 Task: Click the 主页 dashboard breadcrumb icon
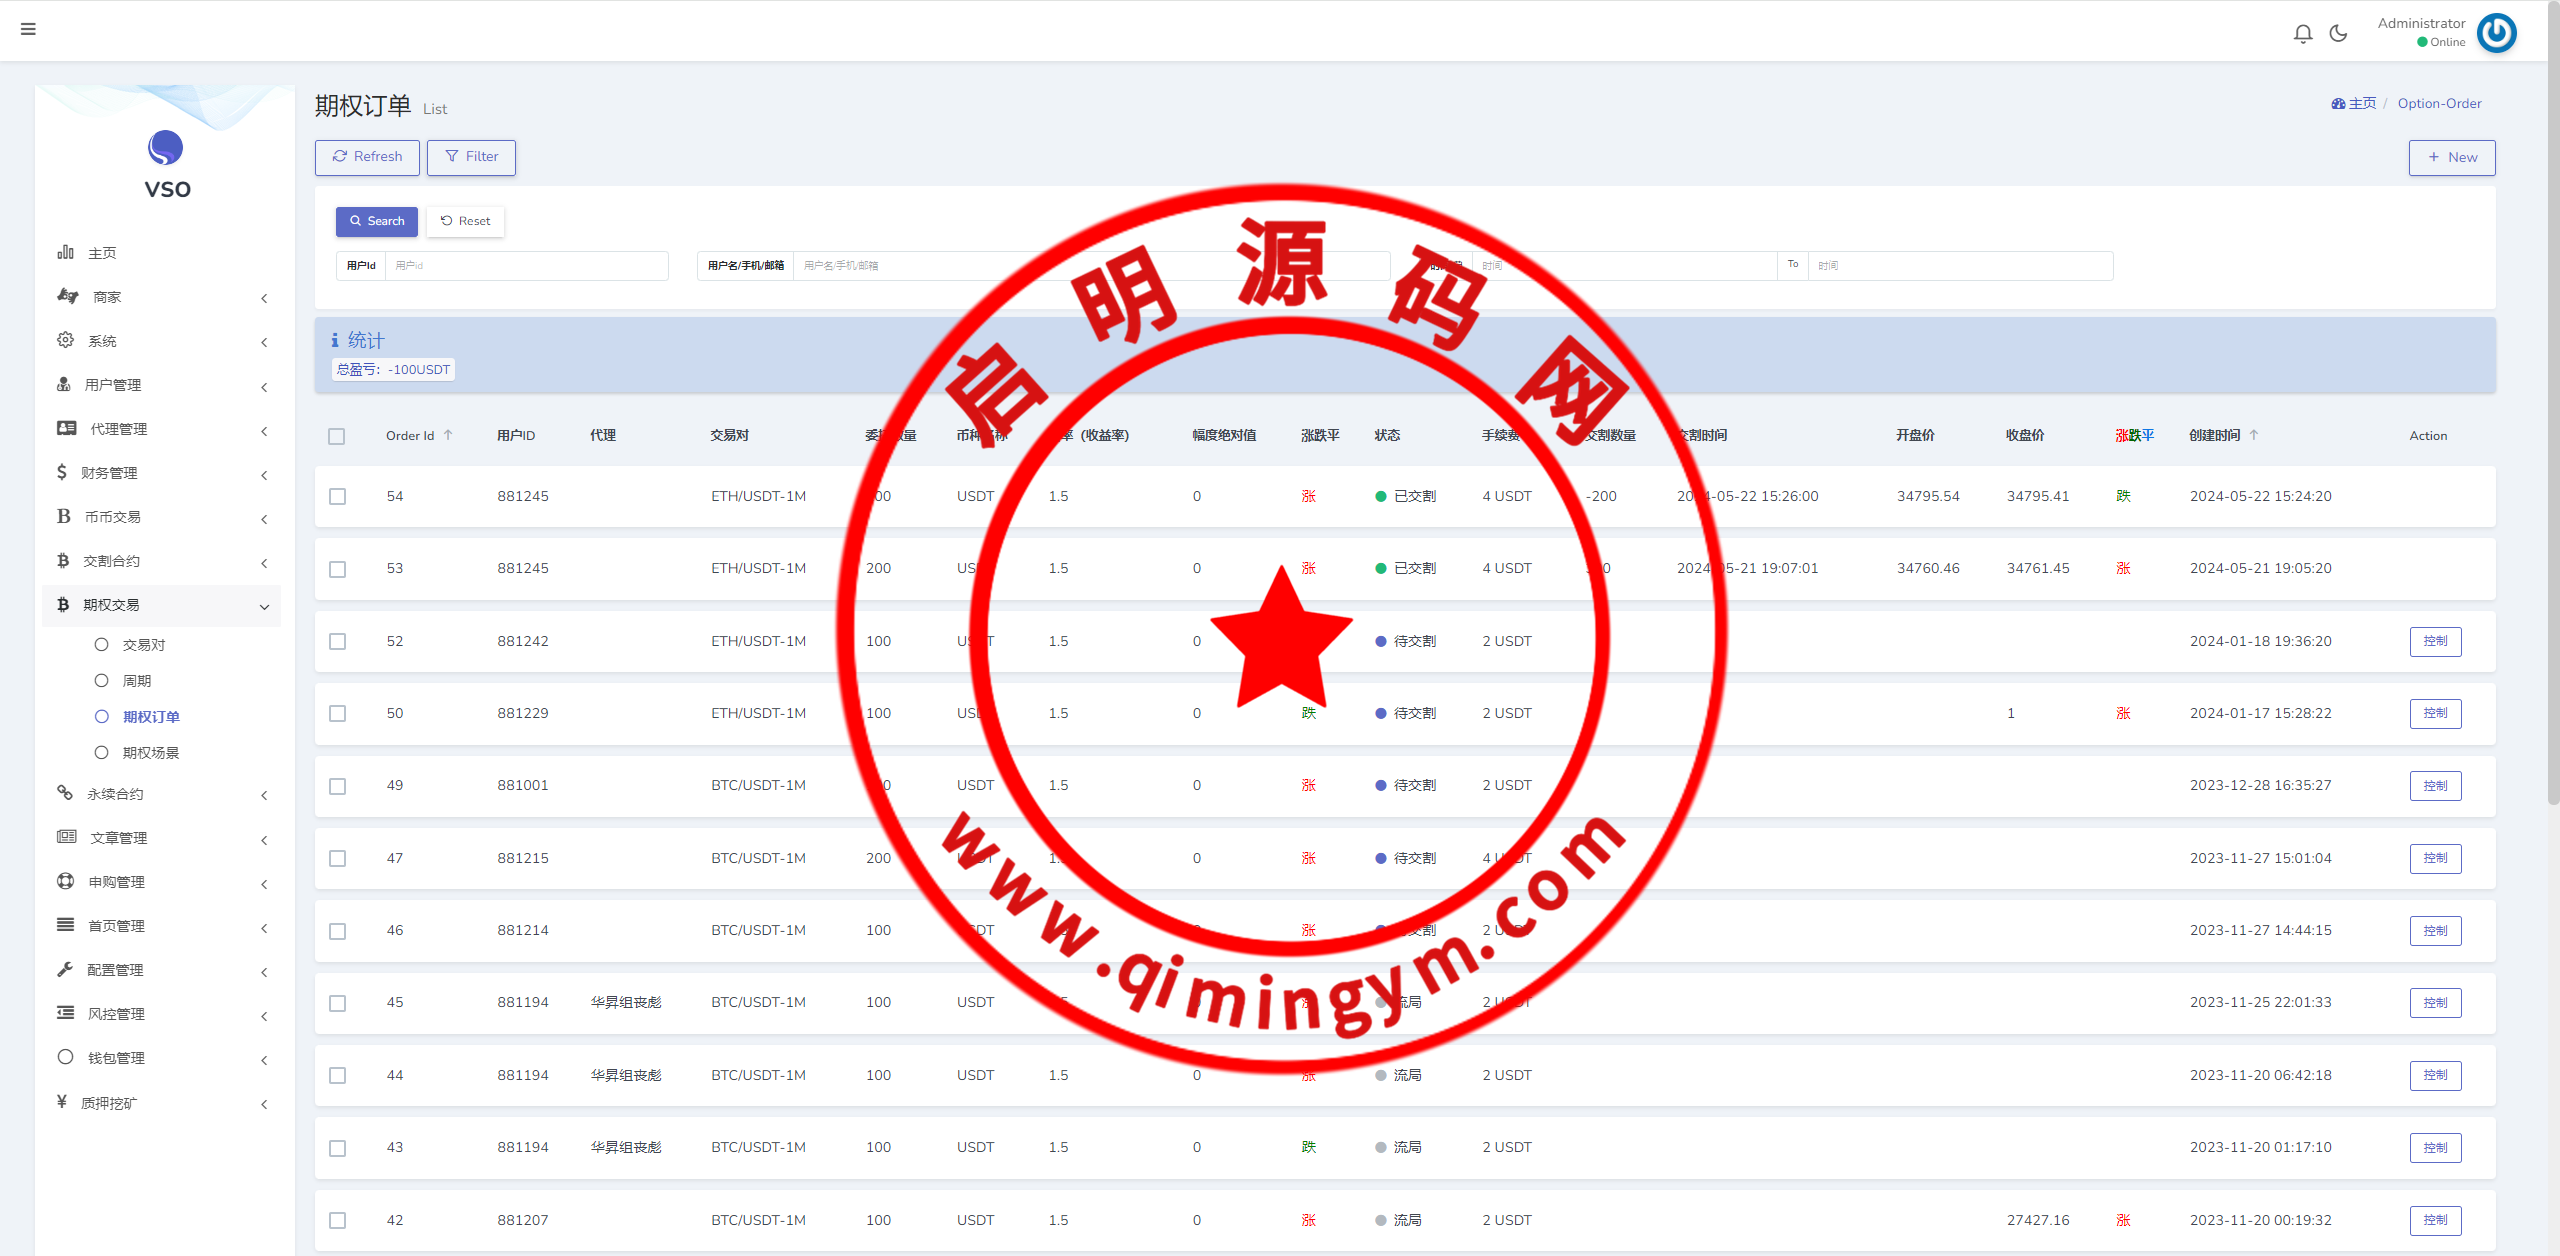pos(2338,104)
